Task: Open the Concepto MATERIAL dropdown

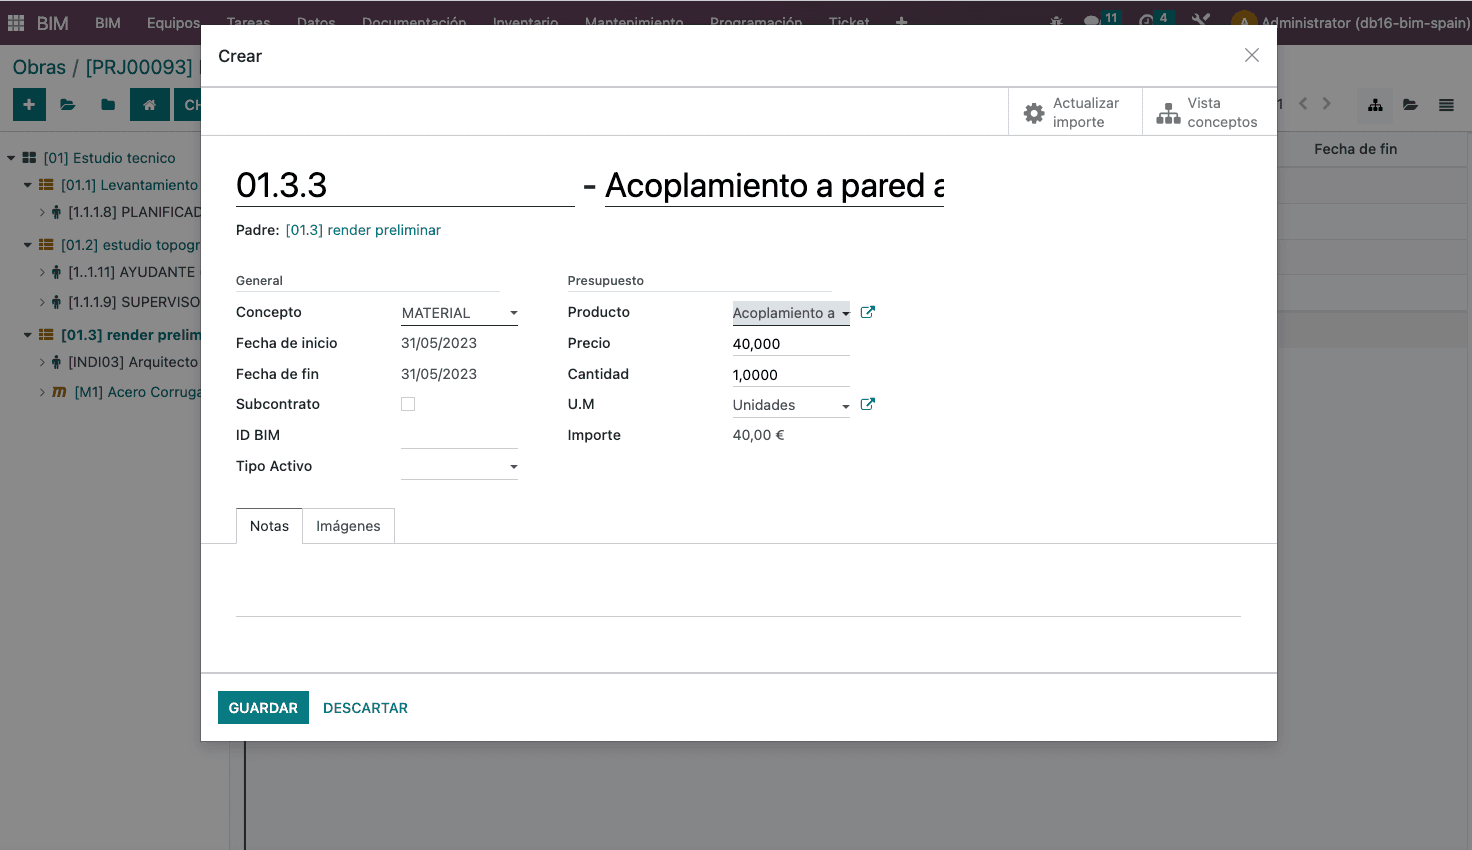Action: [459, 313]
